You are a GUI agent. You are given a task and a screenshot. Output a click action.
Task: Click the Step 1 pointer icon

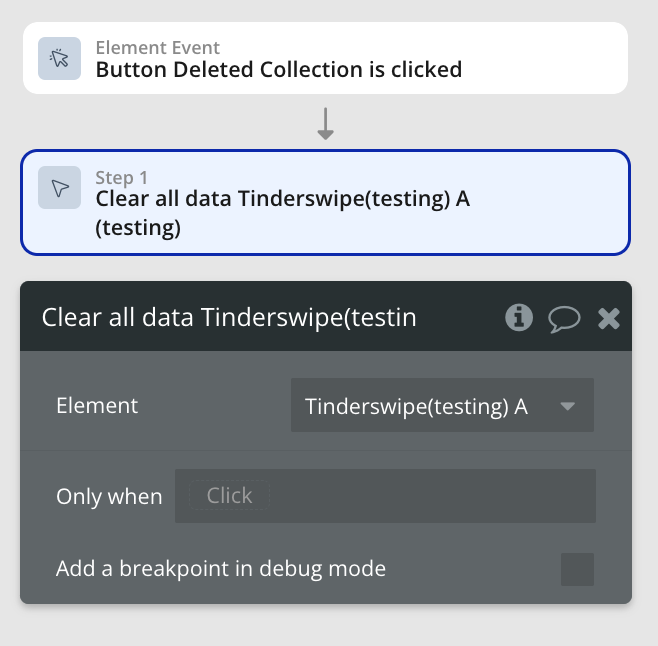59,188
